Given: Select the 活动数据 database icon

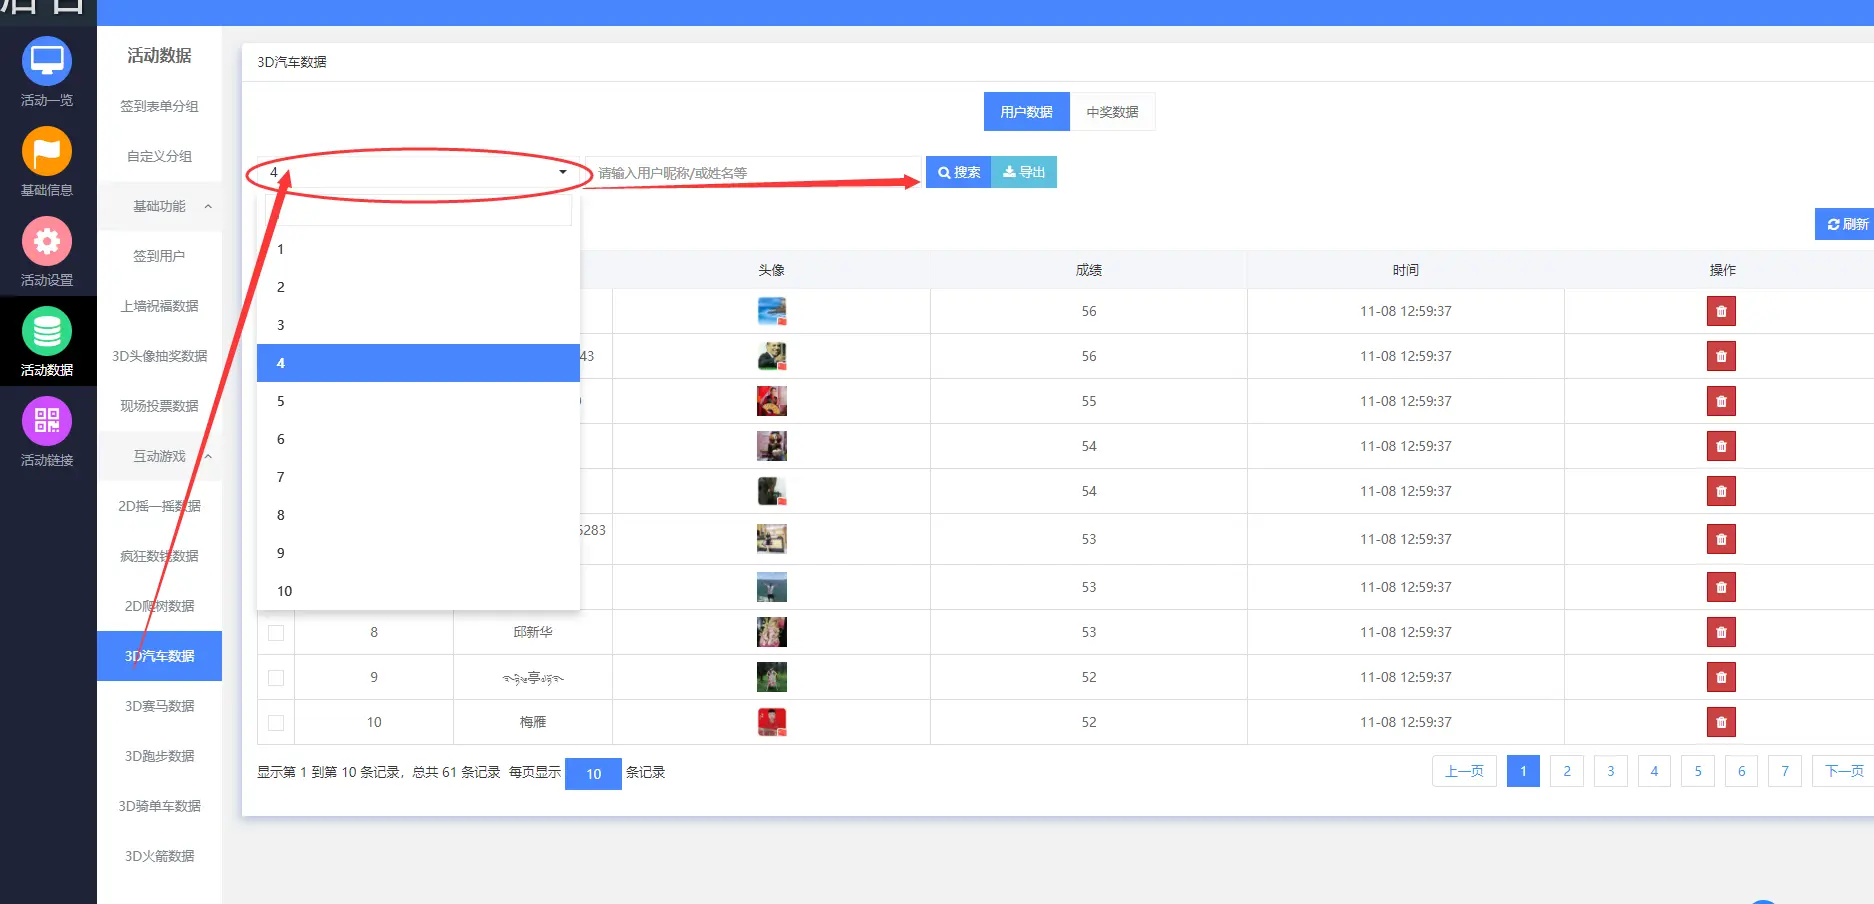Looking at the screenshot, I should (46, 332).
